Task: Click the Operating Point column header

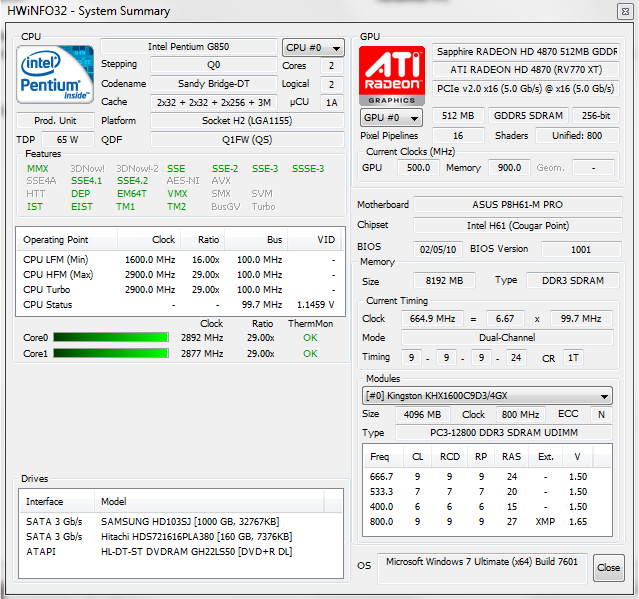Action: pyautogui.click(x=67, y=240)
